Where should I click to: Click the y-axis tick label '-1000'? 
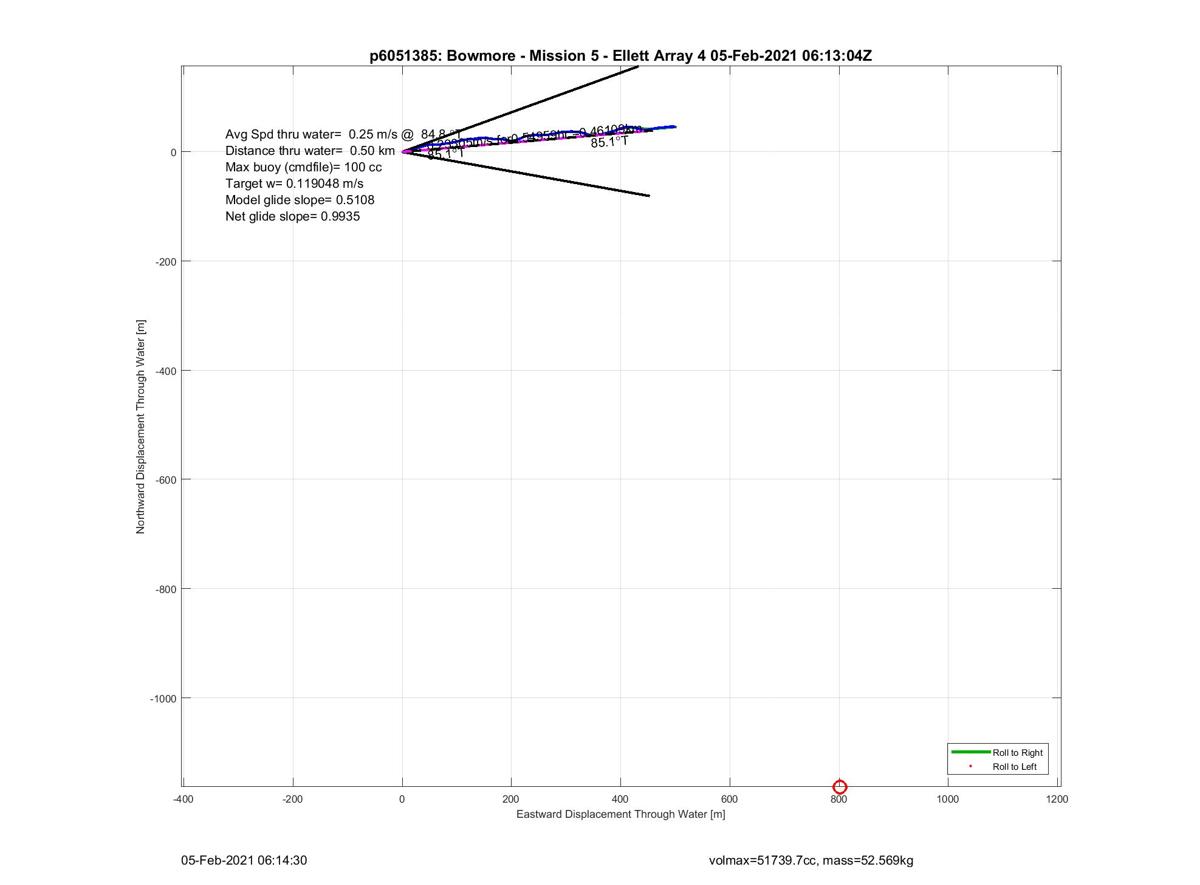pyautogui.click(x=163, y=698)
